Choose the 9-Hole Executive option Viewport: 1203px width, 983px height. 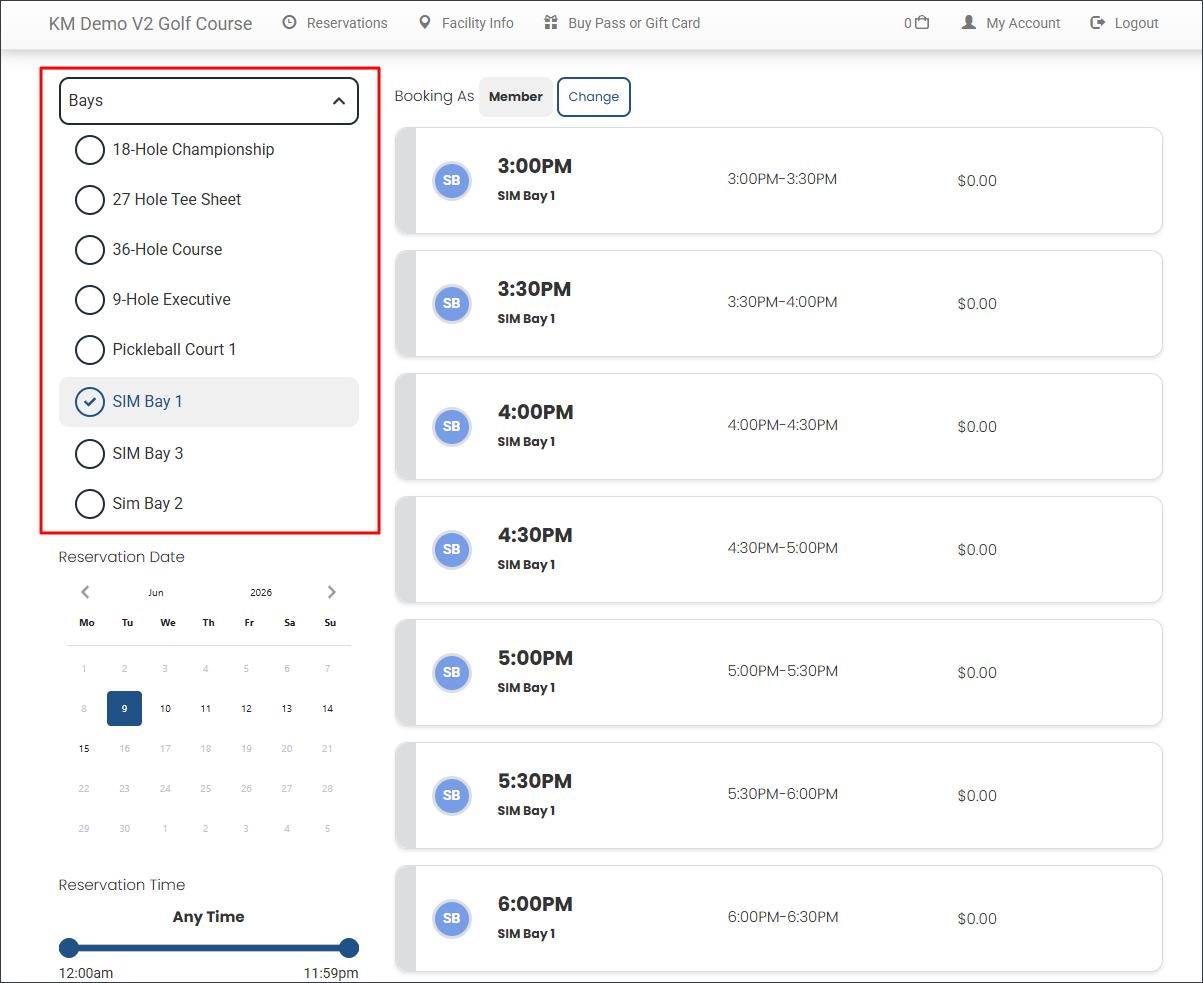click(x=90, y=300)
